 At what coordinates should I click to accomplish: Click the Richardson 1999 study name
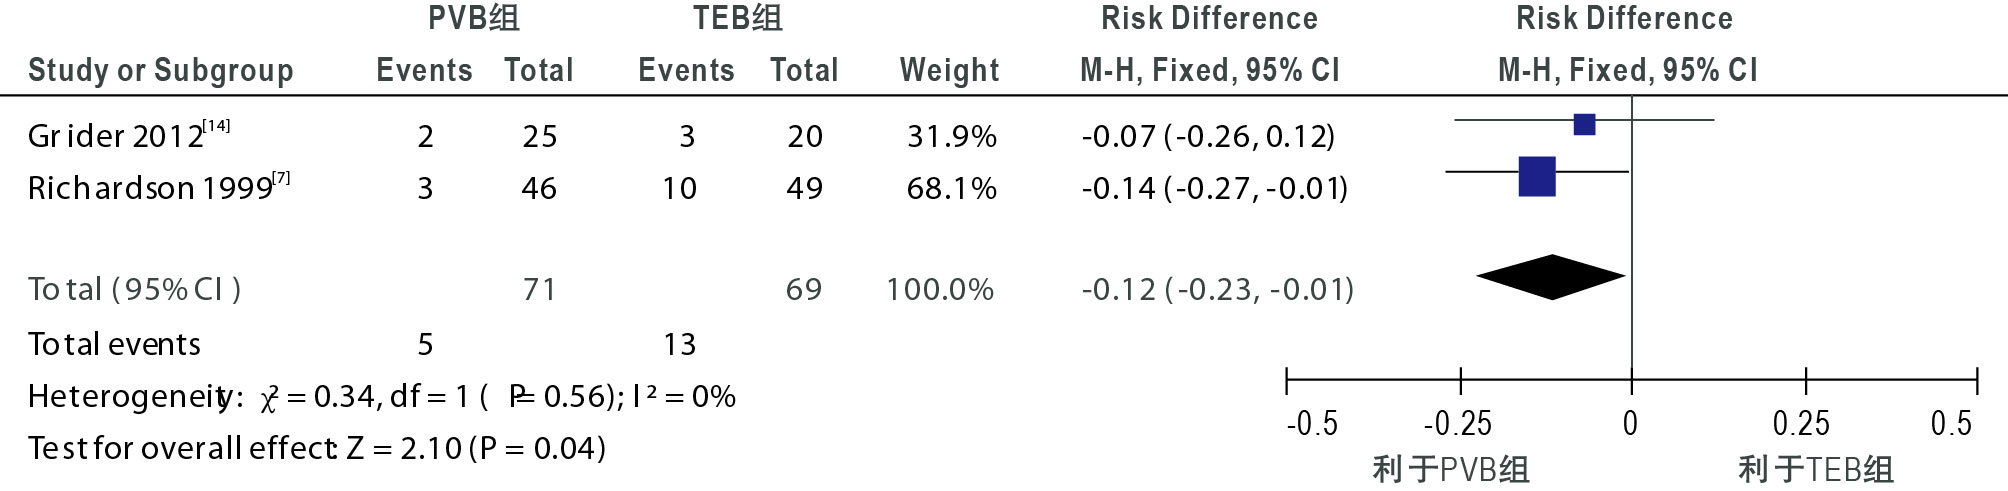pyautogui.click(x=150, y=188)
